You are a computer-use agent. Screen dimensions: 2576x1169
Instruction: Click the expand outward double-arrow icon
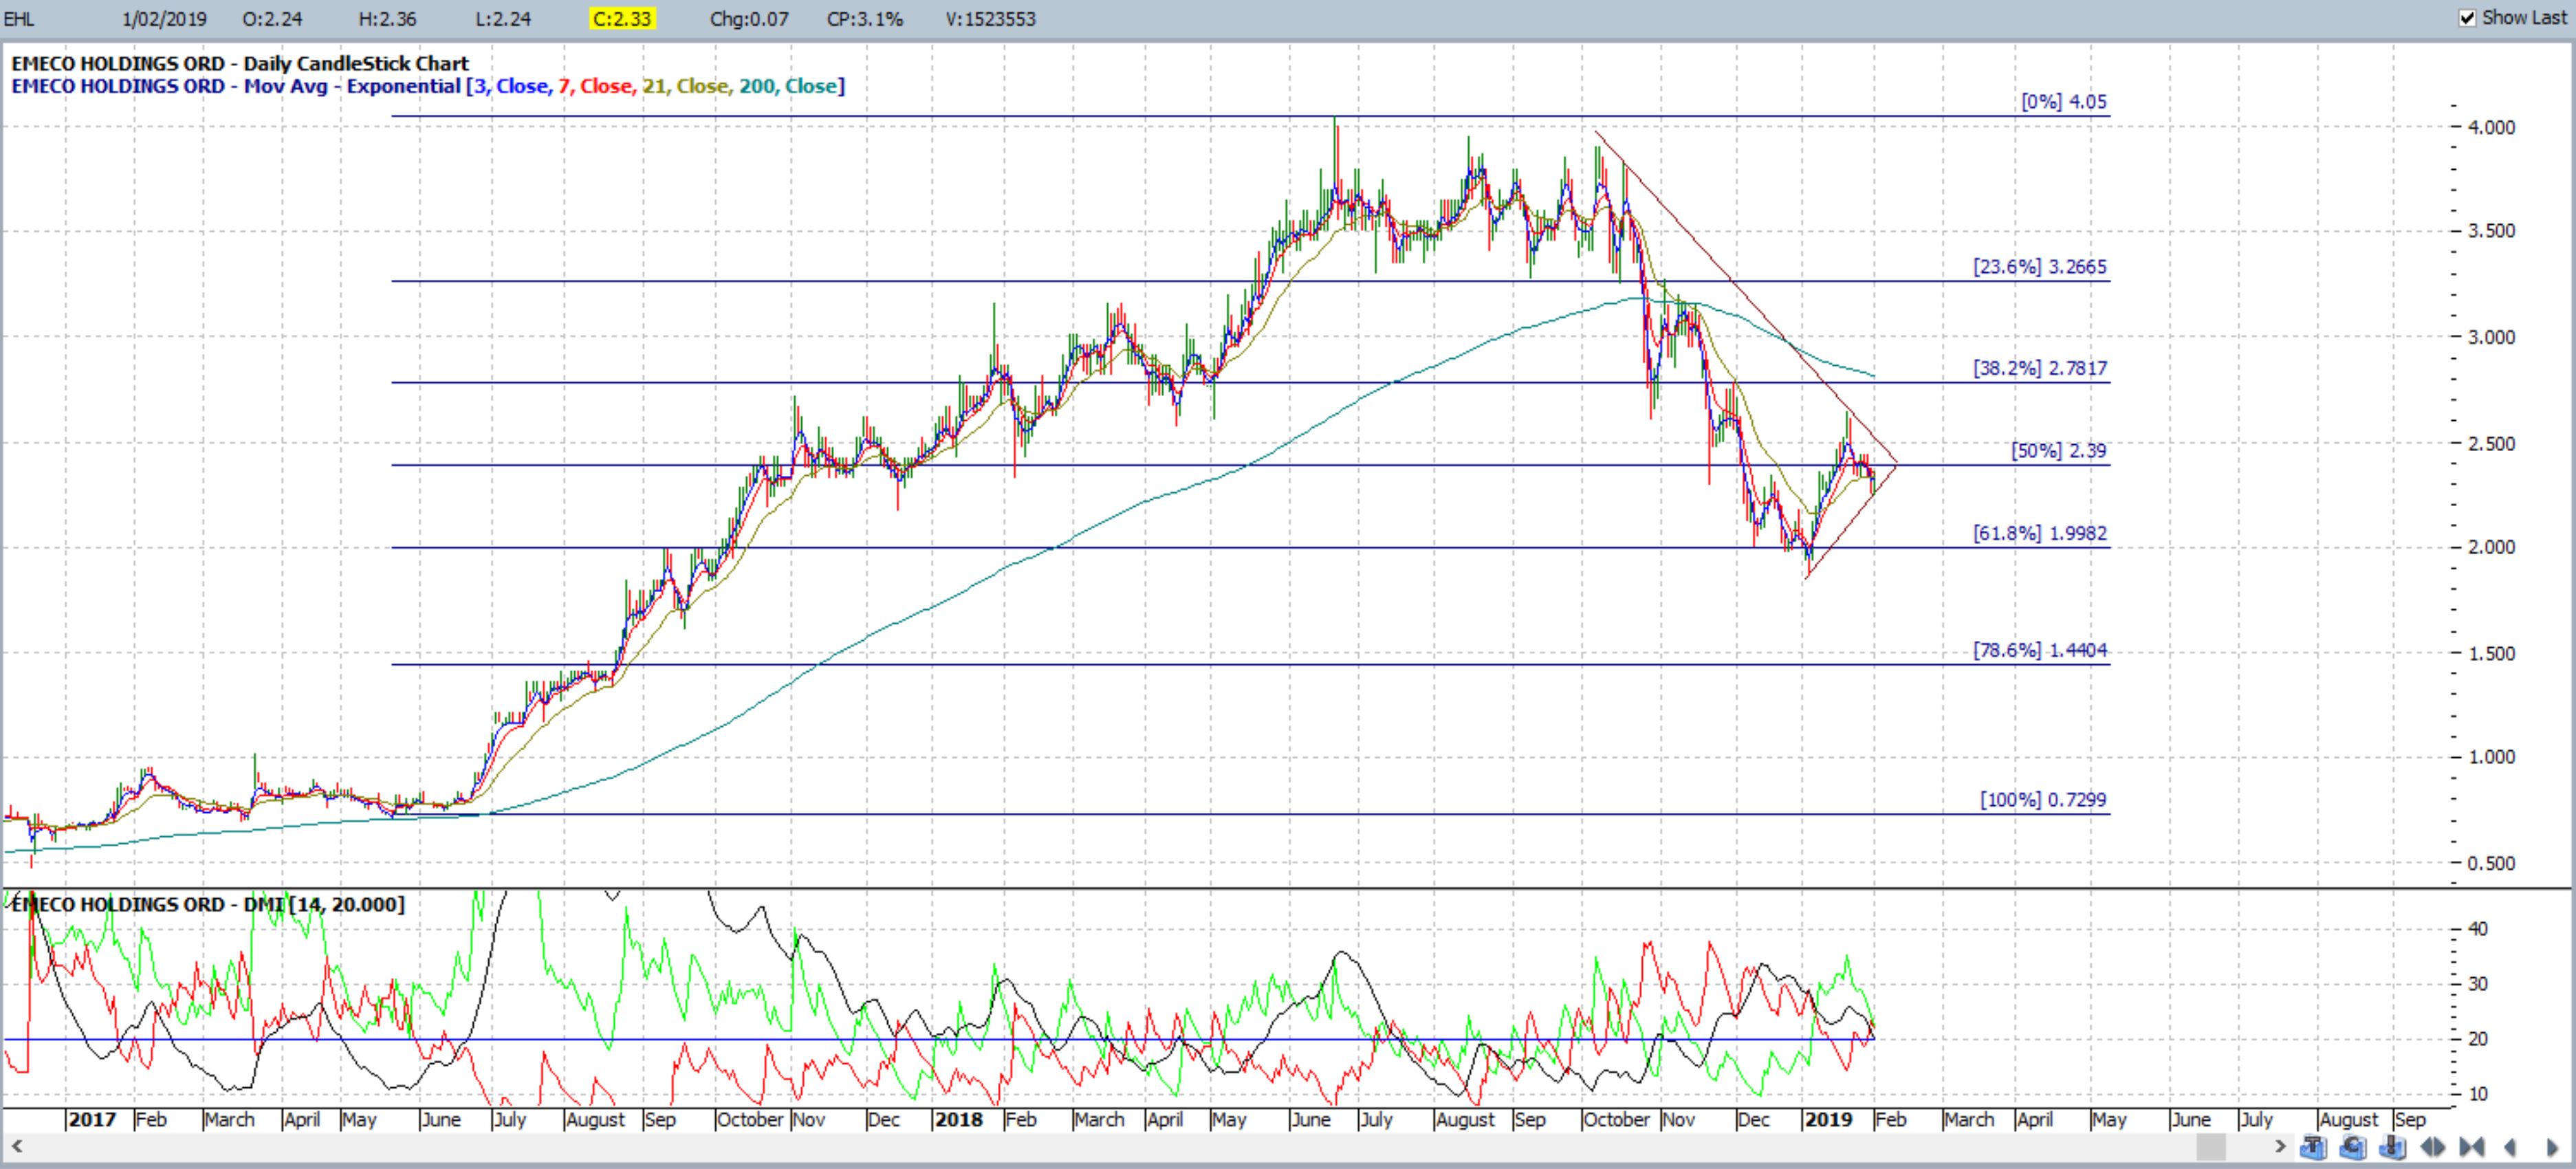[2433, 1147]
